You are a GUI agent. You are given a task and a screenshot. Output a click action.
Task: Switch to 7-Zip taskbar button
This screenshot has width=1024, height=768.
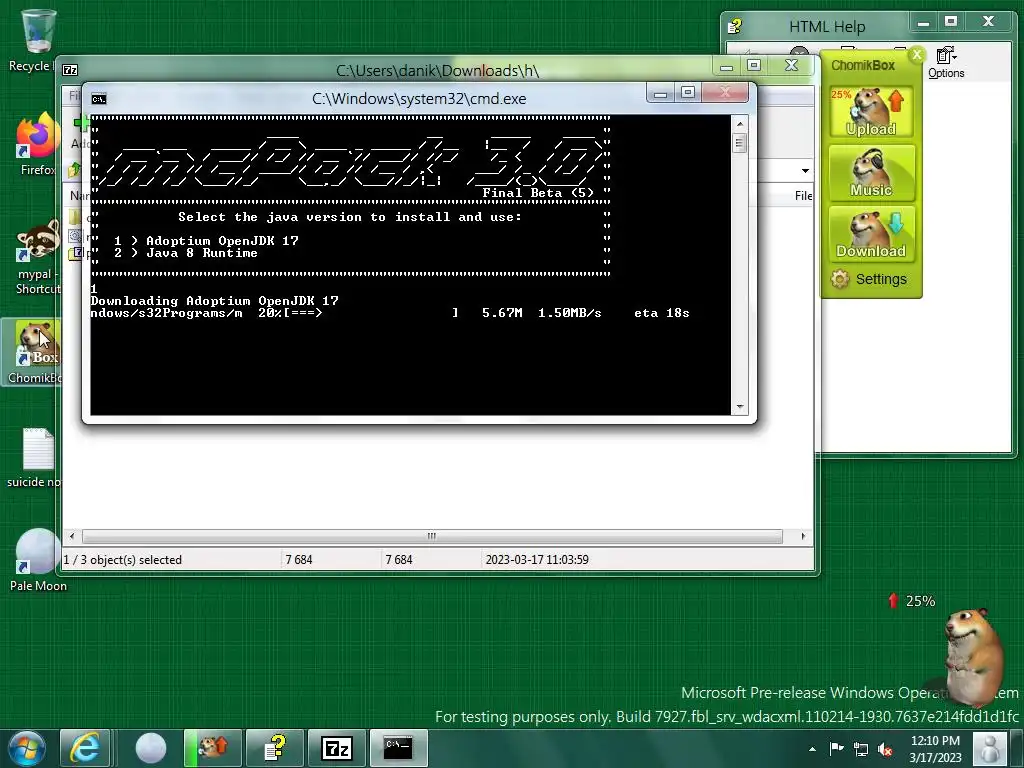coord(336,748)
